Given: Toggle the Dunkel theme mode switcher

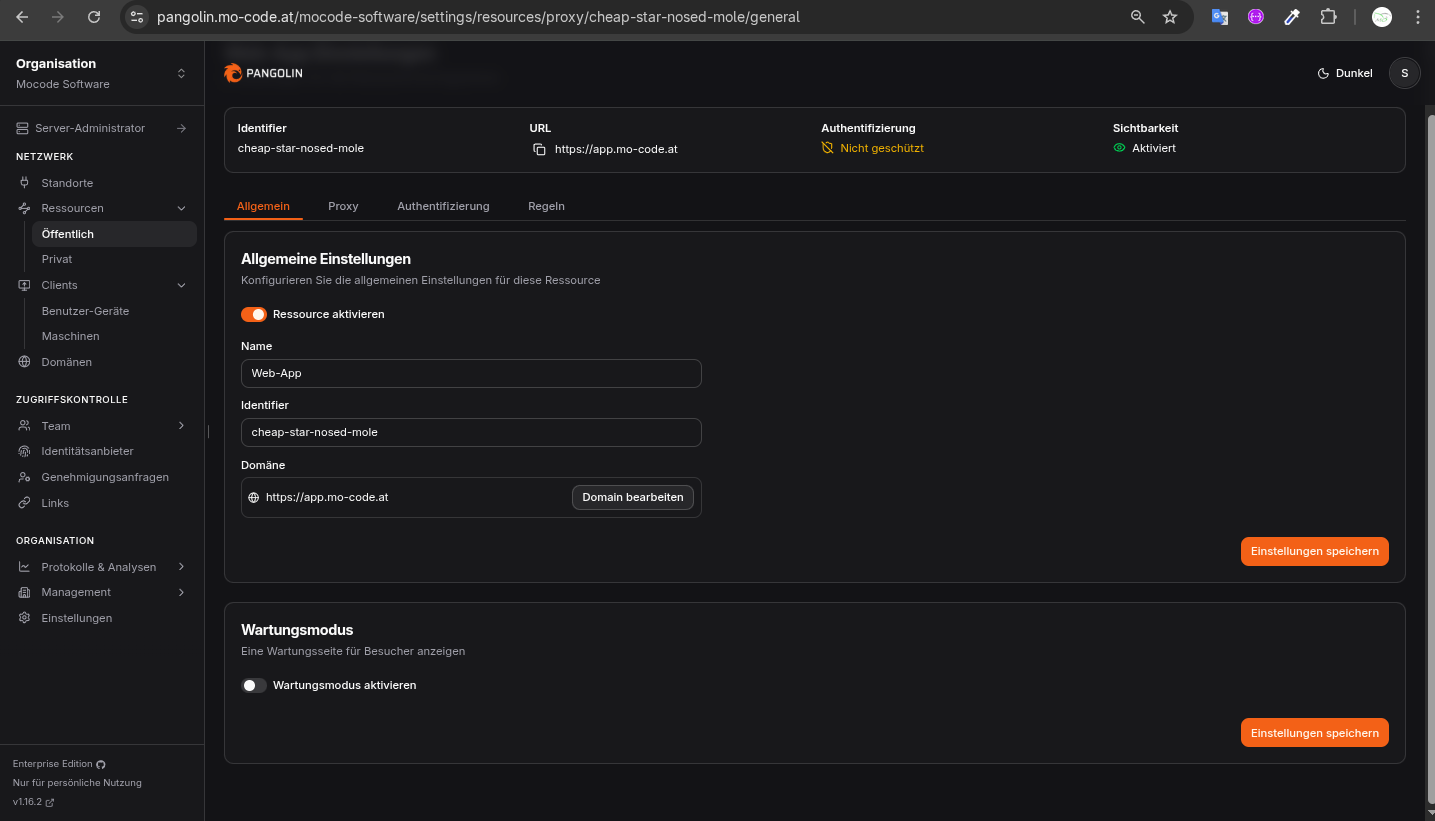Looking at the screenshot, I should (1345, 73).
